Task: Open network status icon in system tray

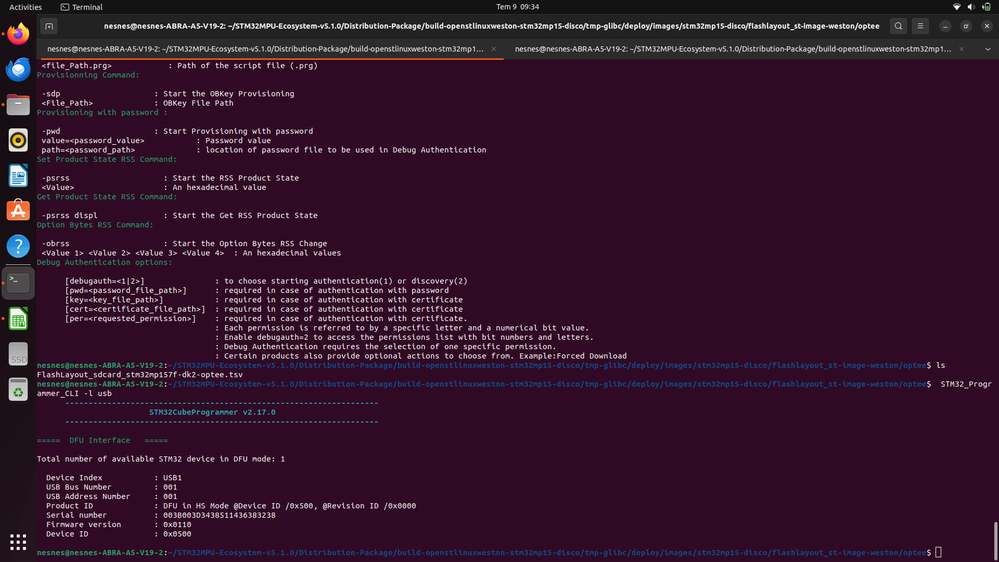Action: [x=956, y=7]
